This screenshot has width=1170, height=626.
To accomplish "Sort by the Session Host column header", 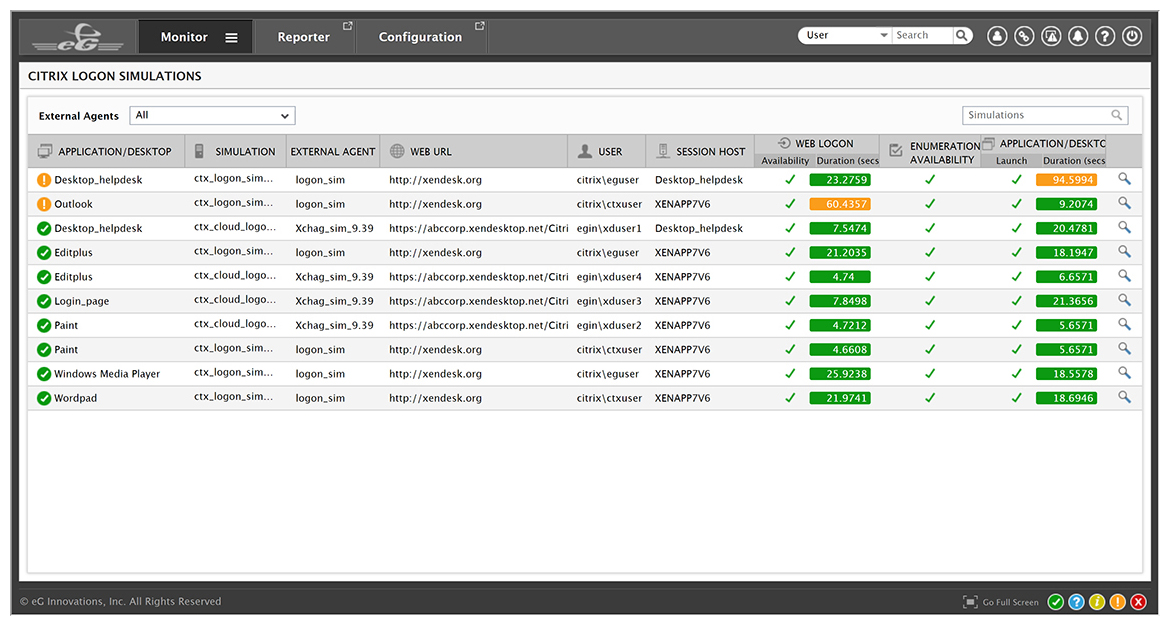I will [700, 151].
